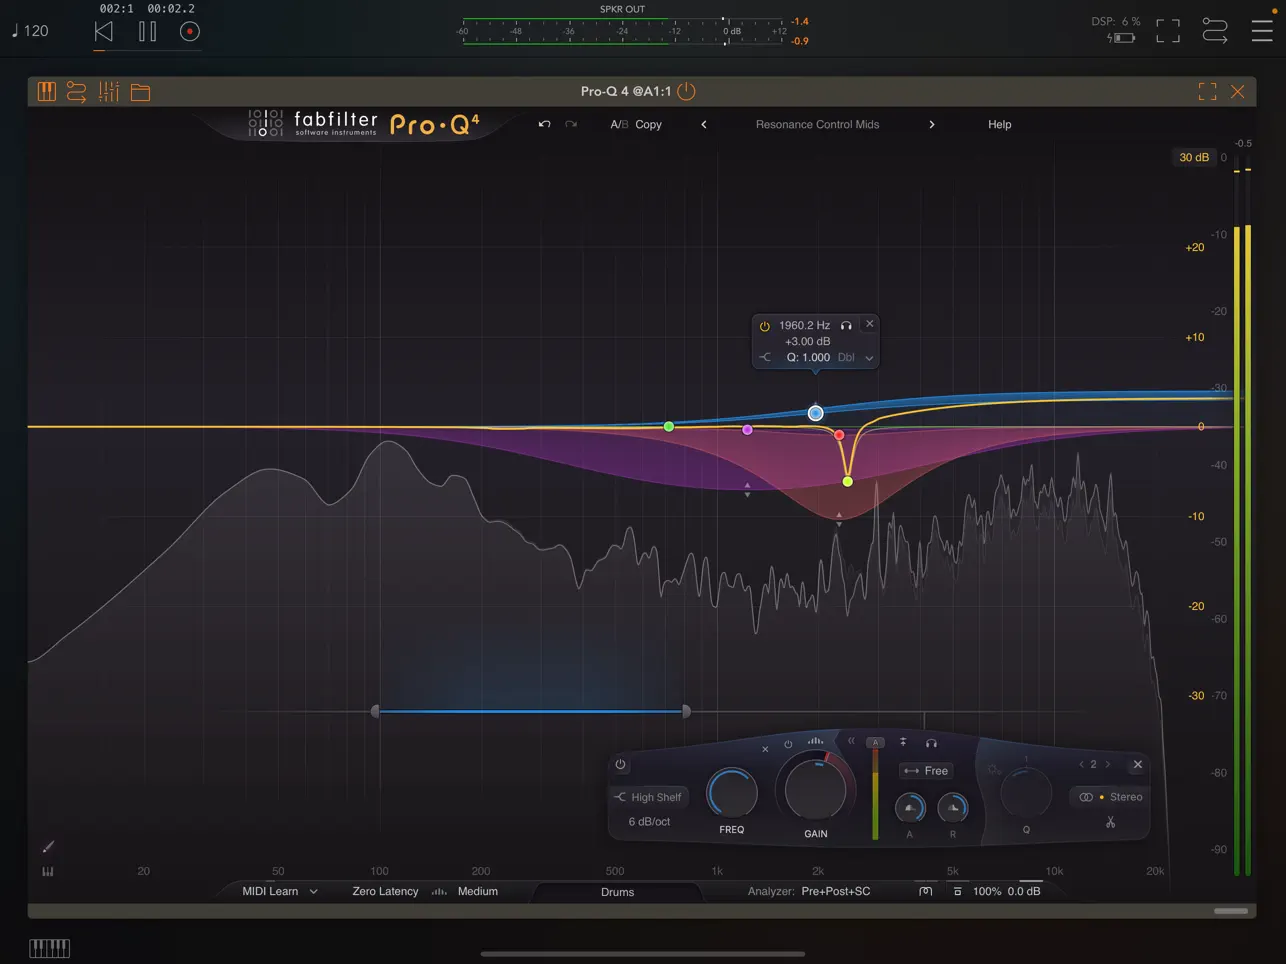Switch to the Drums tab
Screen dimensions: 1286x964
tap(617, 891)
